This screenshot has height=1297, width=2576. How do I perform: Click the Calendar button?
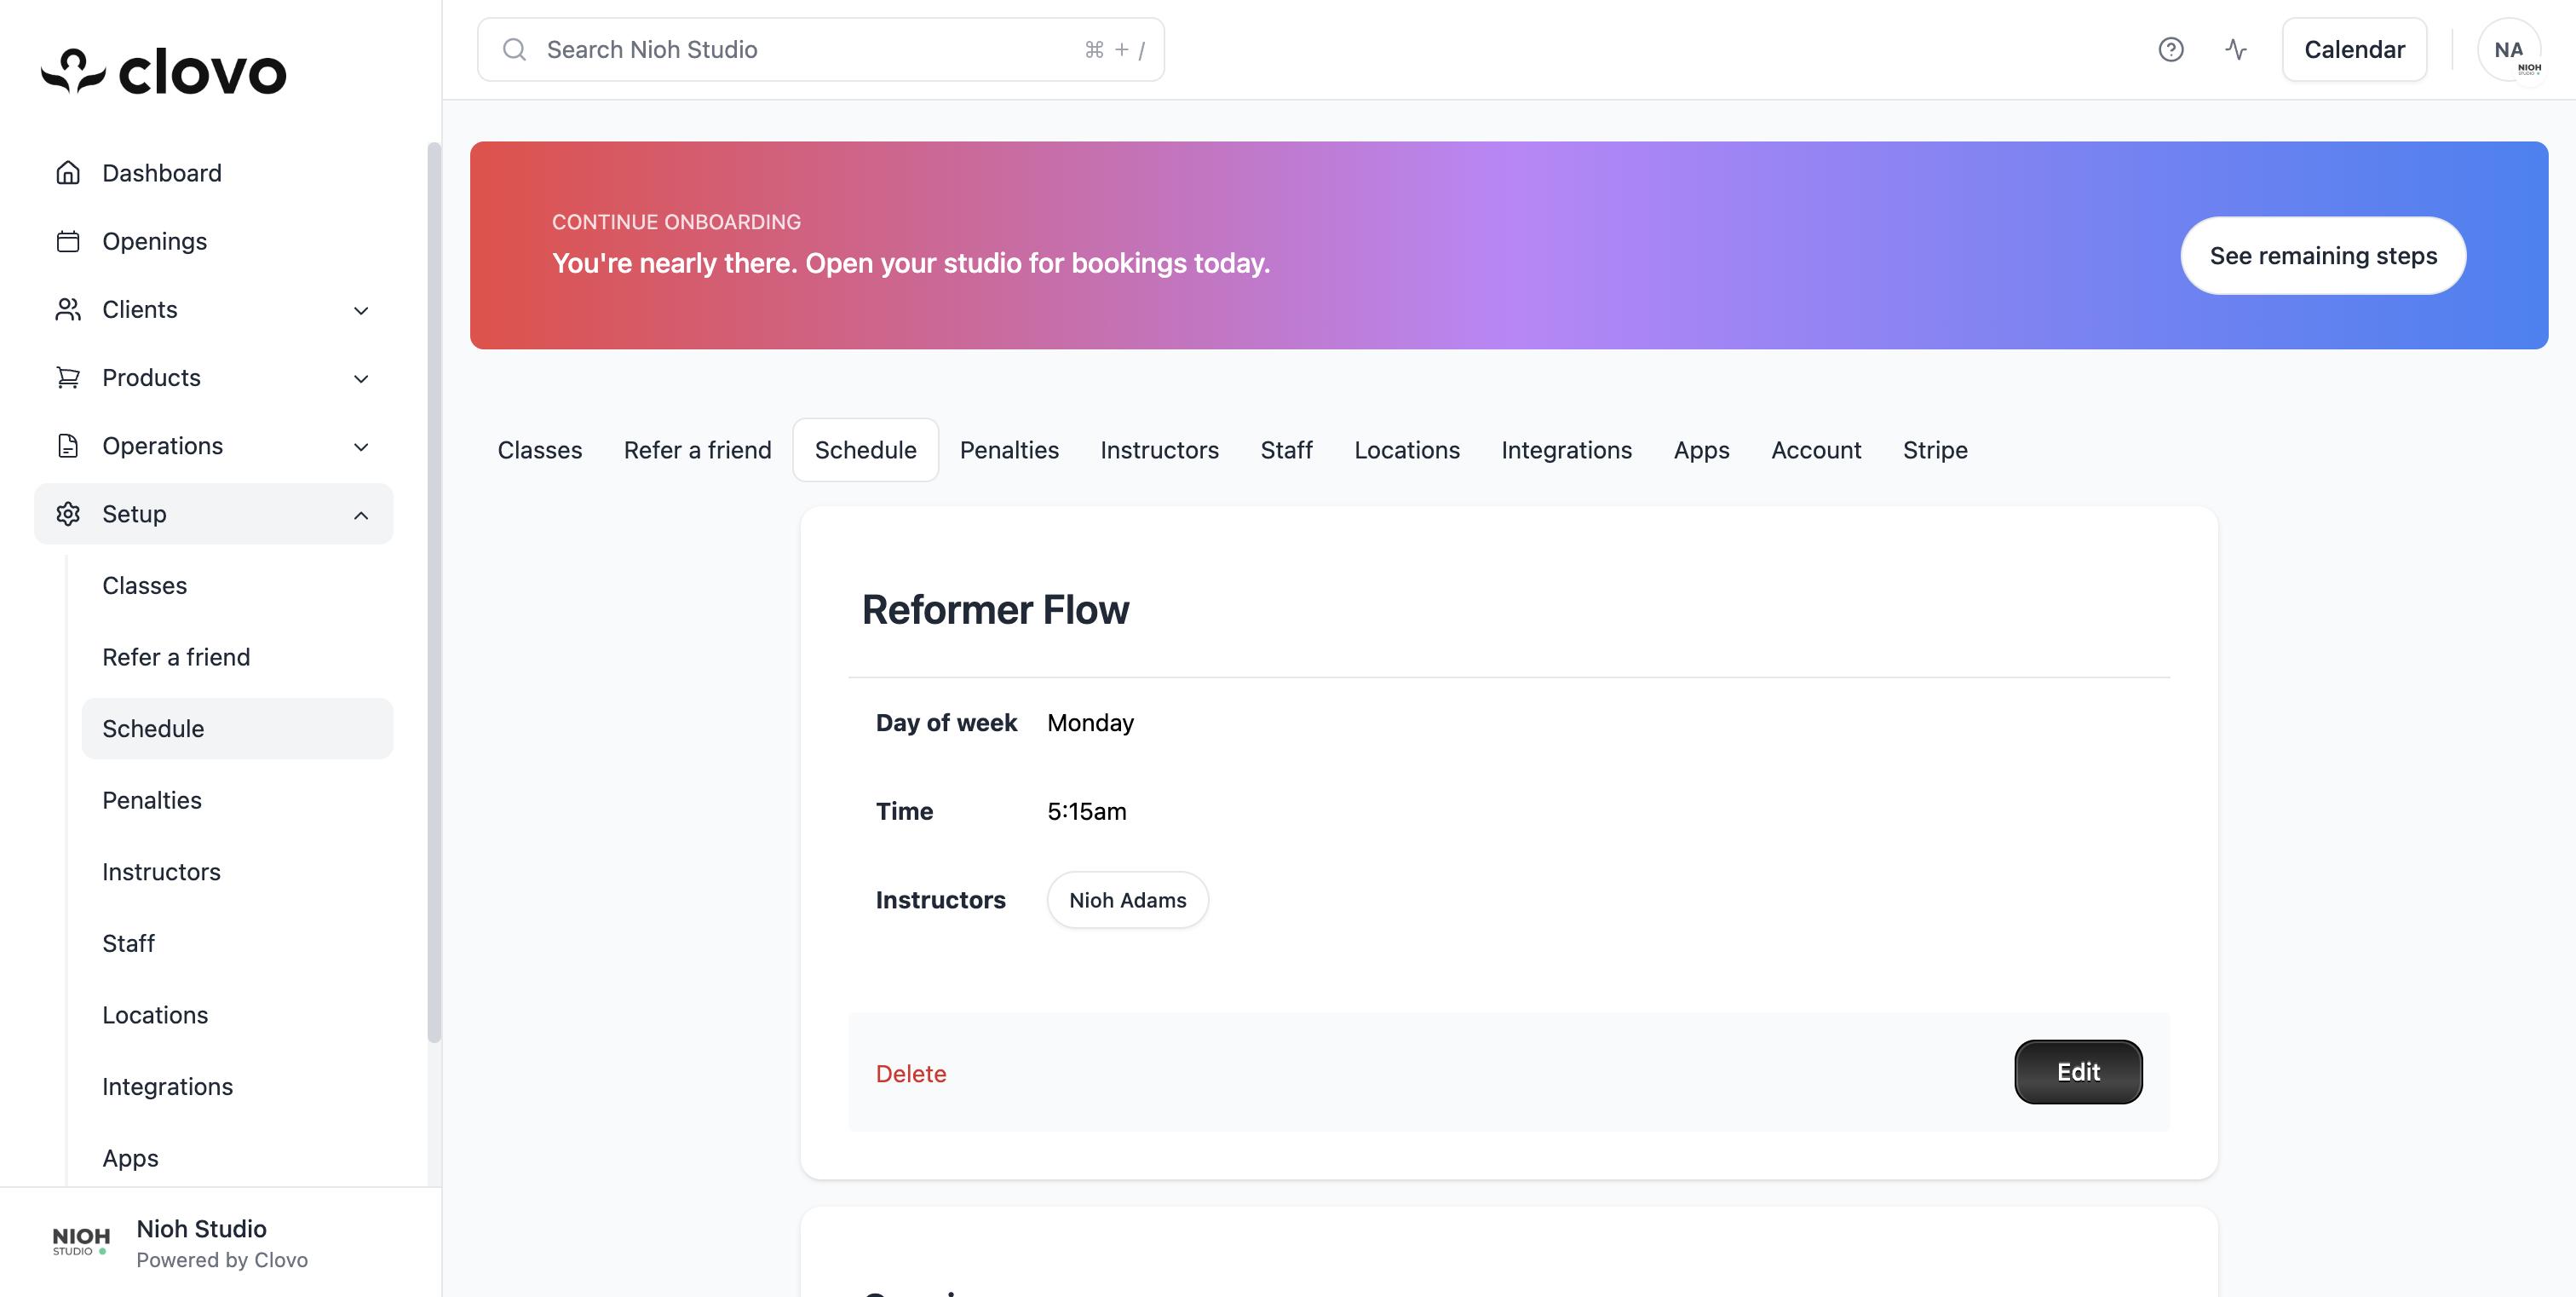2354,49
